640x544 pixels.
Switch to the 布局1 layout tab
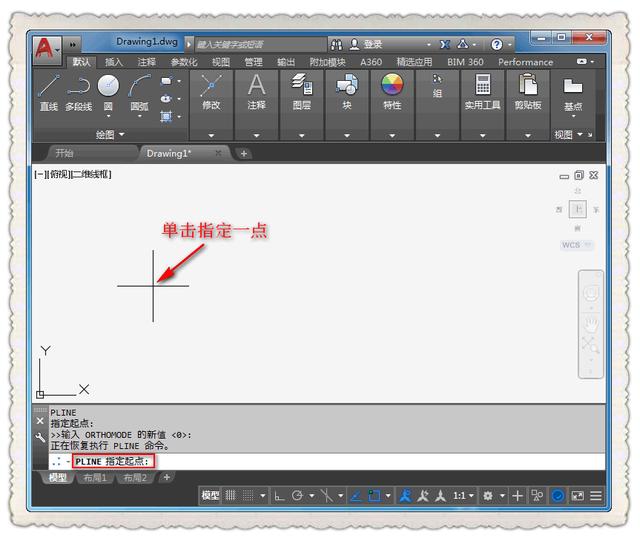point(95,477)
